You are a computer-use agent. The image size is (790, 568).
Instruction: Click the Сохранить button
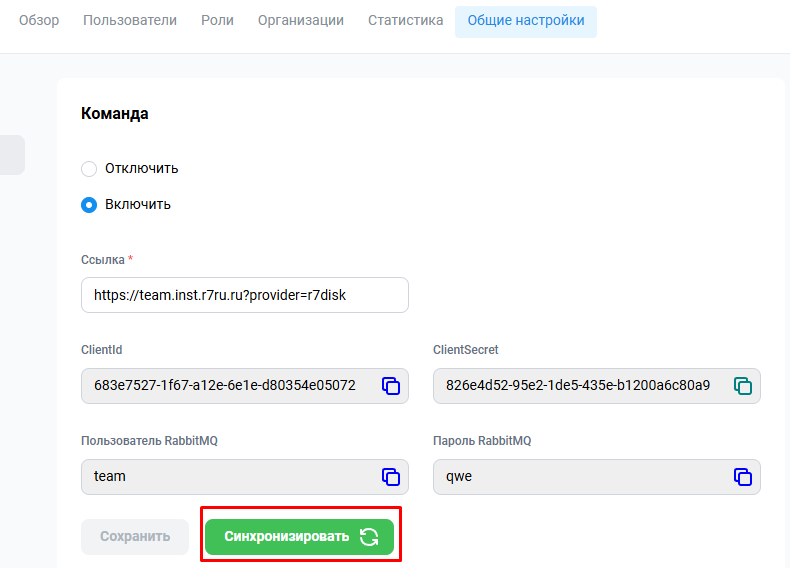tap(135, 537)
